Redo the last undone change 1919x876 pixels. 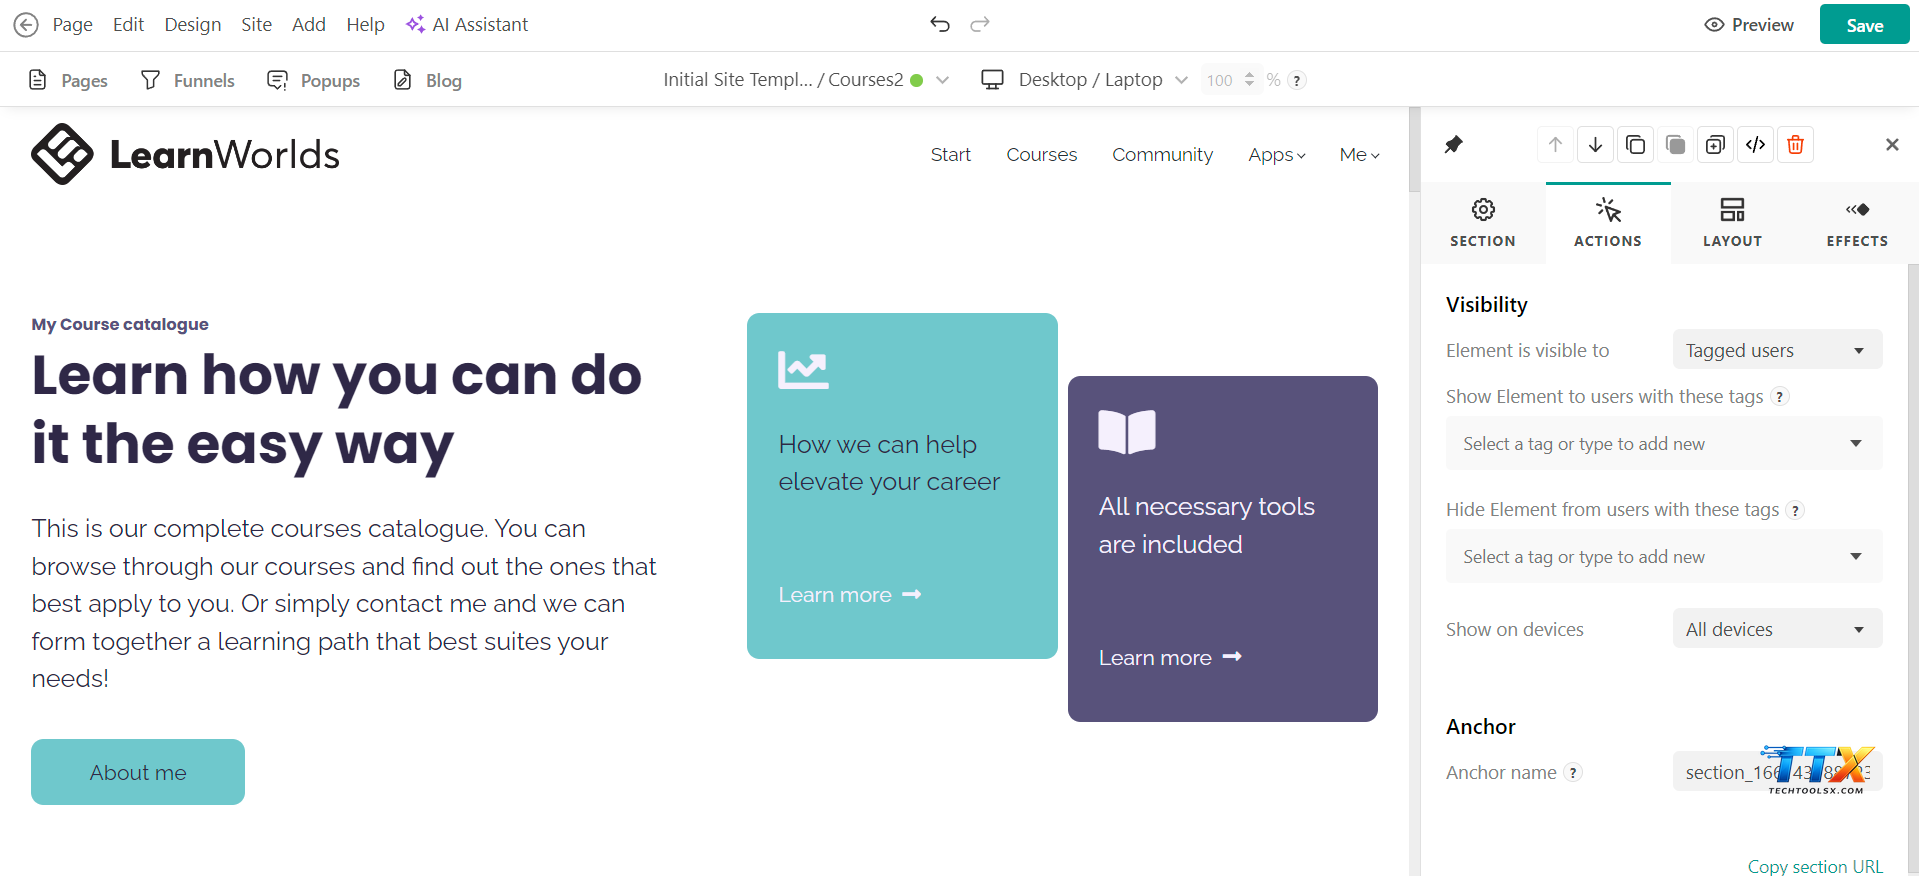coord(980,24)
